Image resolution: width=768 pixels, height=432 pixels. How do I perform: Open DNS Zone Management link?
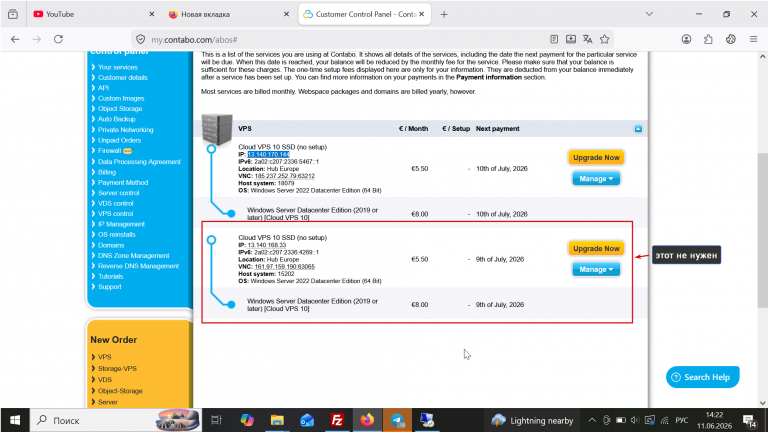point(133,256)
